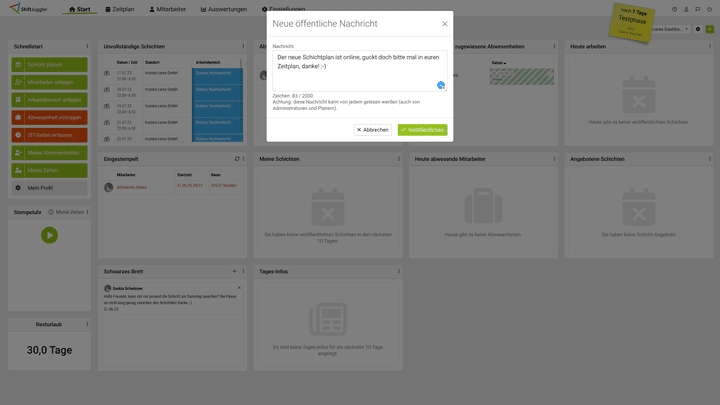Image resolution: width=720 pixels, height=405 pixels.
Task: Switch to the Zeitplan tab
Action: pyautogui.click(x=119, y=9)
